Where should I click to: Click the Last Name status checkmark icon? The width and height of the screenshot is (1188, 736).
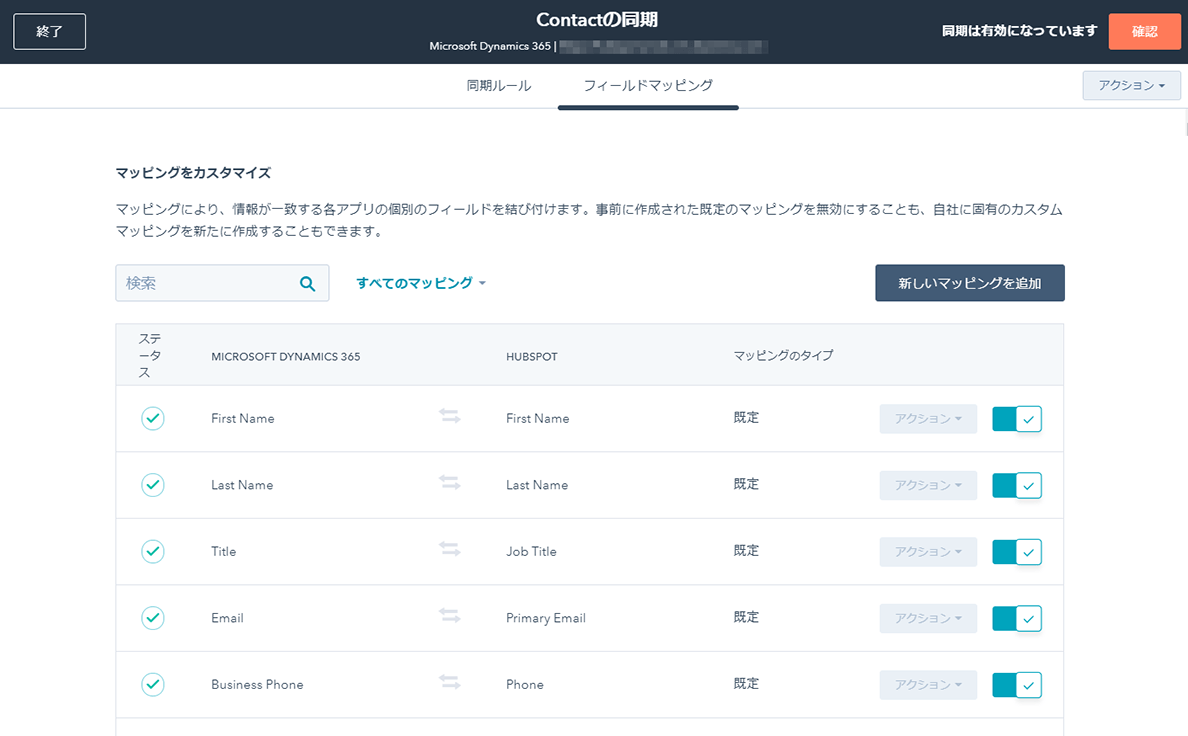152,485
